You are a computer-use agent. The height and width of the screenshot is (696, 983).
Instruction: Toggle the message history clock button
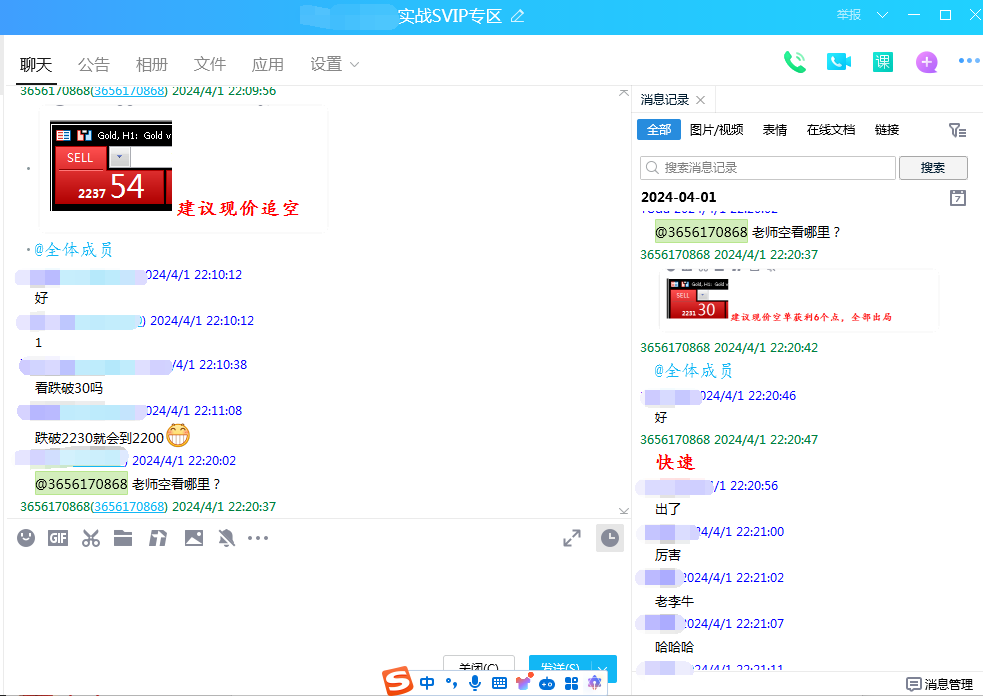(609, 538)
